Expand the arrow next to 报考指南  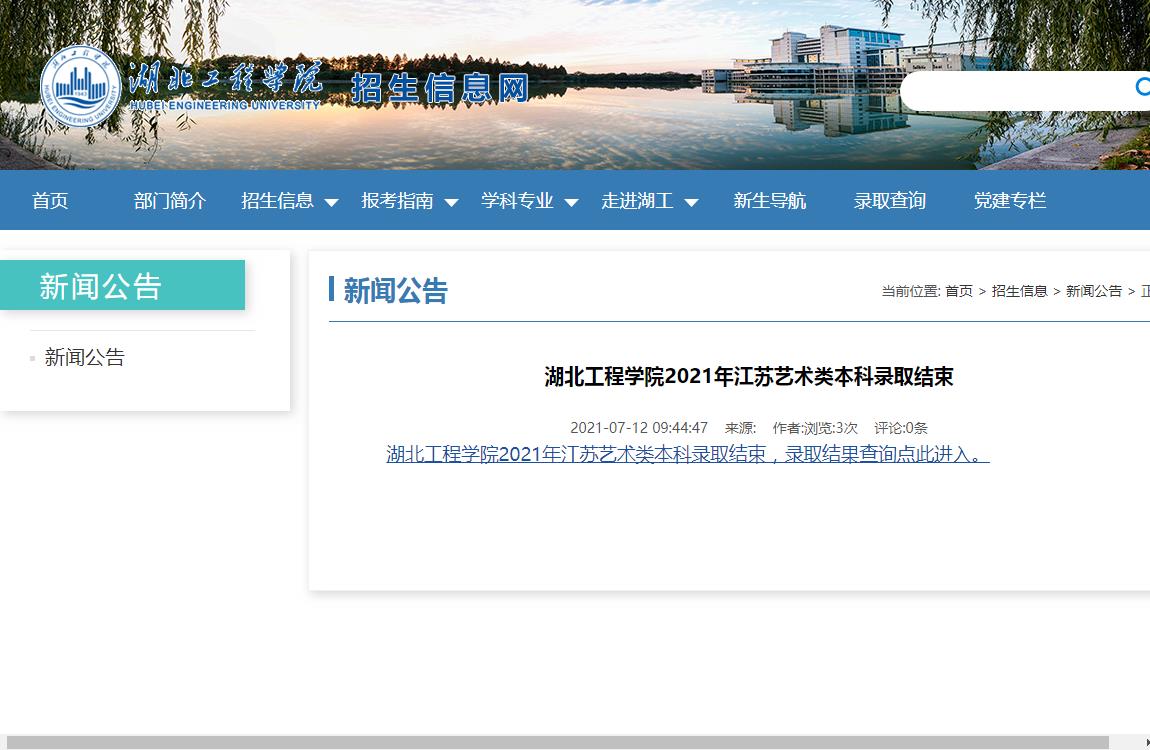pos(452,202)
